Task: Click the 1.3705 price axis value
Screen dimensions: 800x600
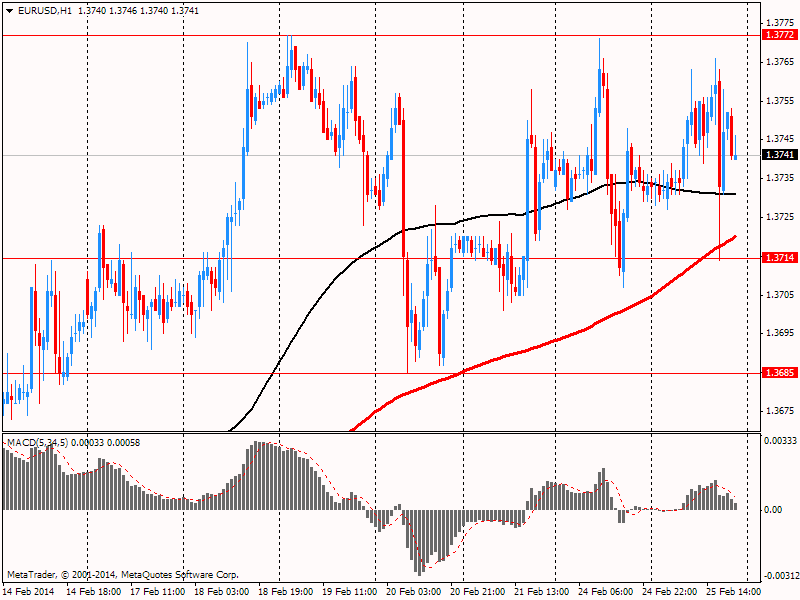Action: click(780, 294)
